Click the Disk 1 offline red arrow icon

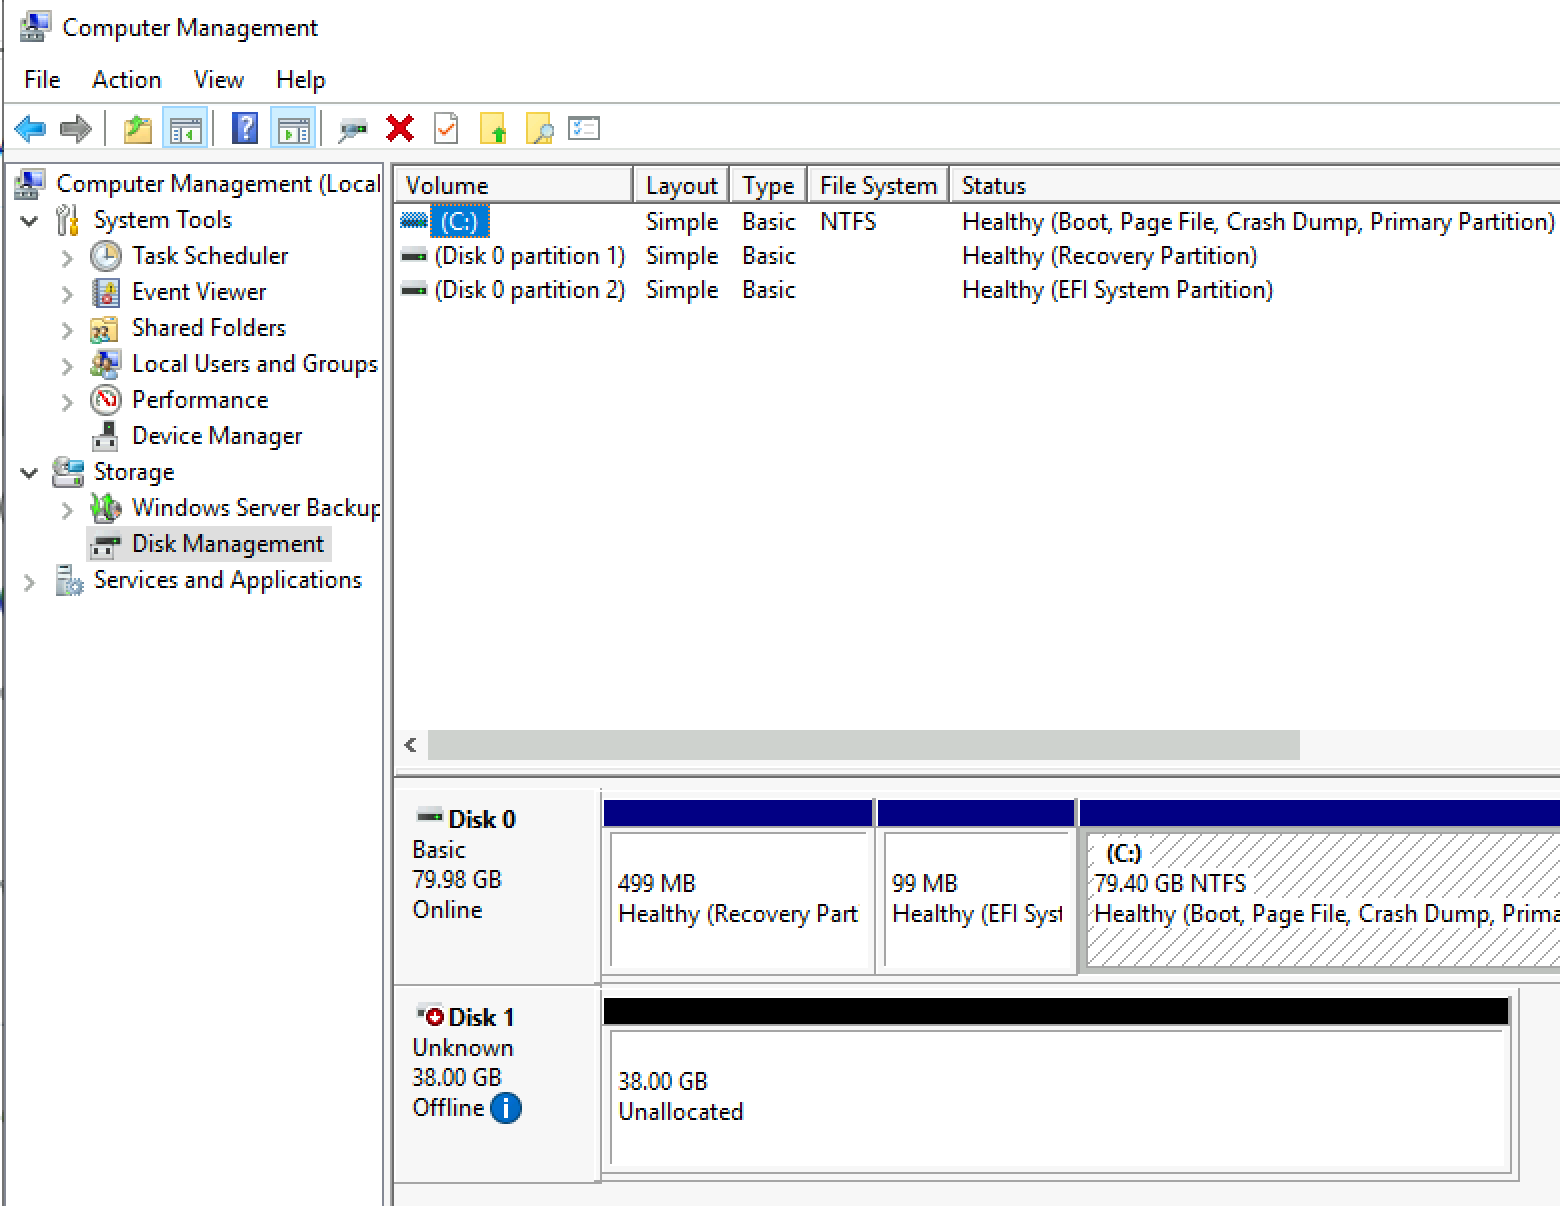[430, 1015]
